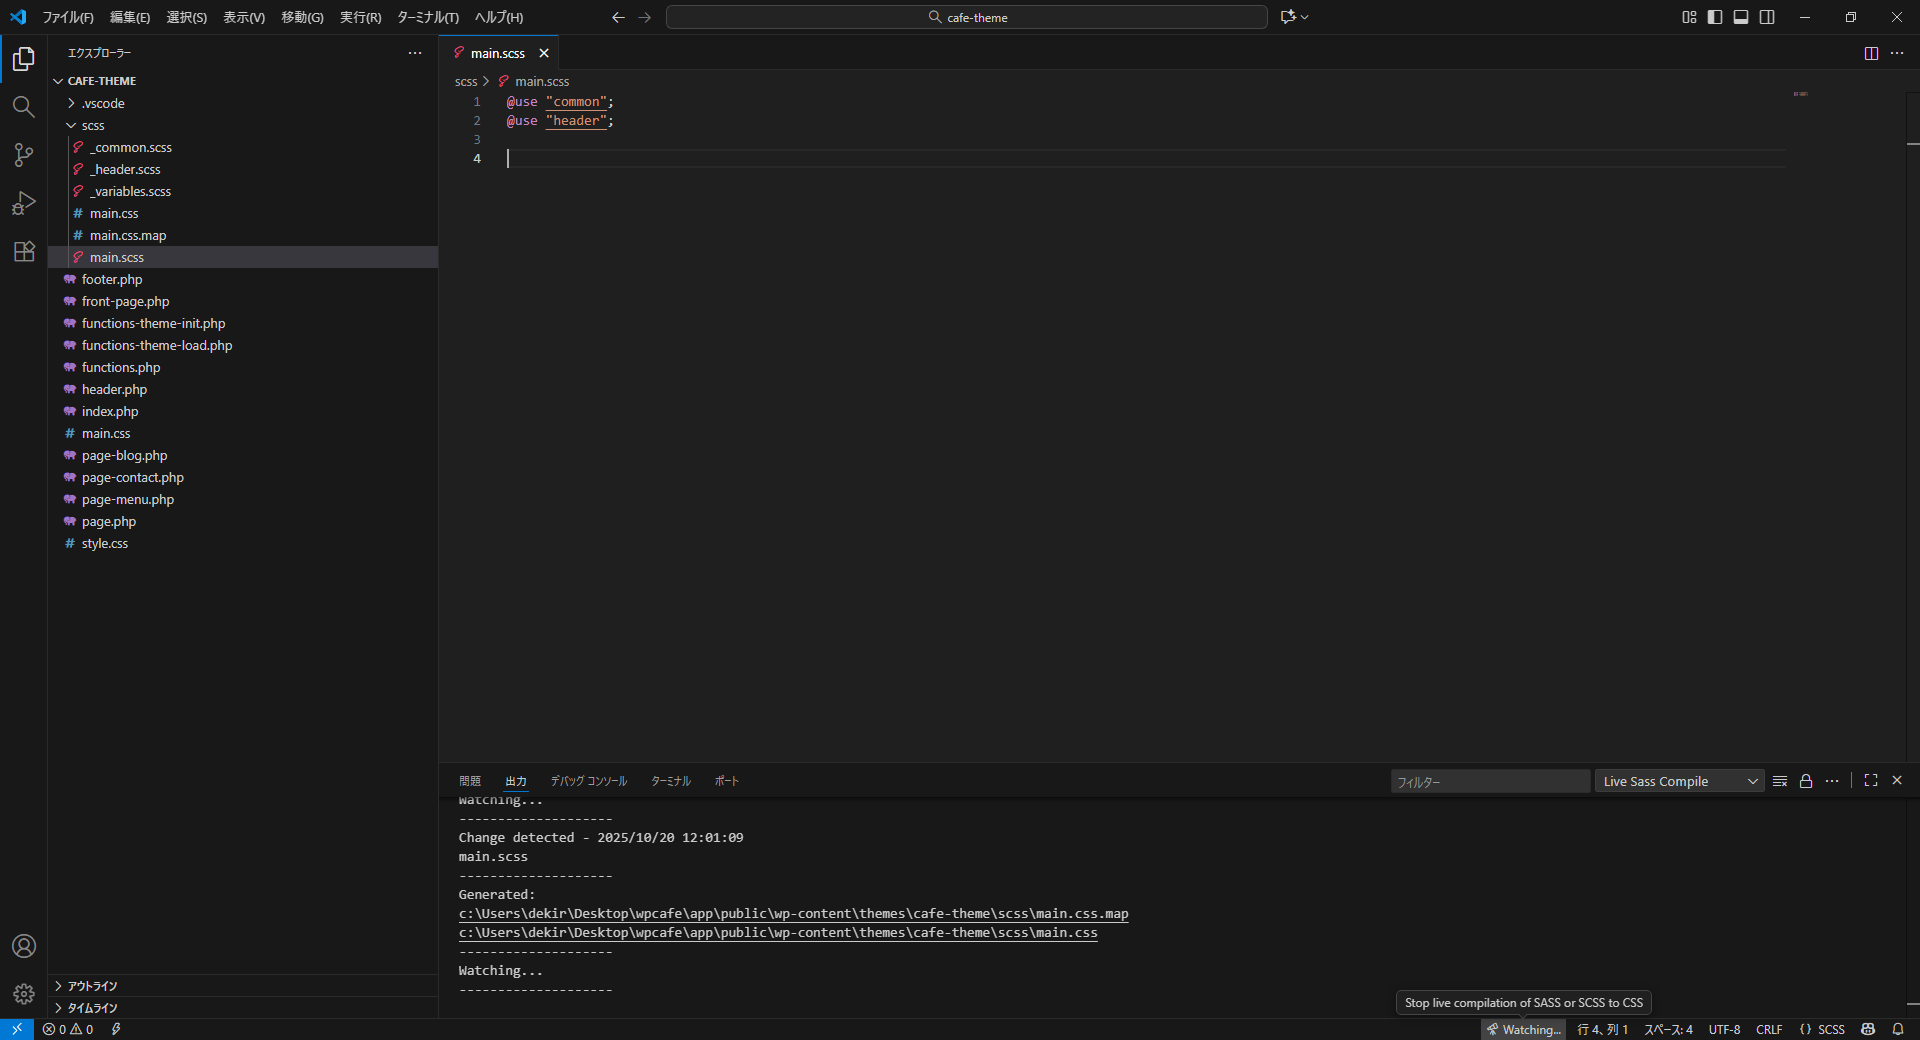
Task: Open the Source Control view
Action: coord(24,155)
